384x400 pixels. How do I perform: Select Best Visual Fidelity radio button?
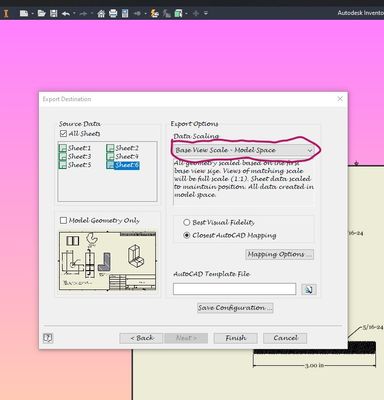coord(187,222)
